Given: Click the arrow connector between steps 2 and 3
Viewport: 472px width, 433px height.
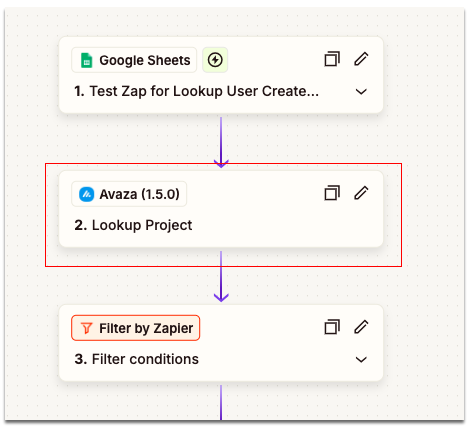Looking at the screenshot, I should point(221,277).
